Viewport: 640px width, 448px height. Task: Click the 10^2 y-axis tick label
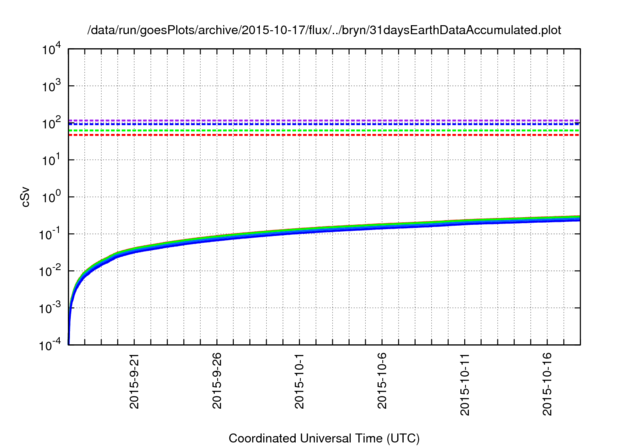tap(49, 123)
